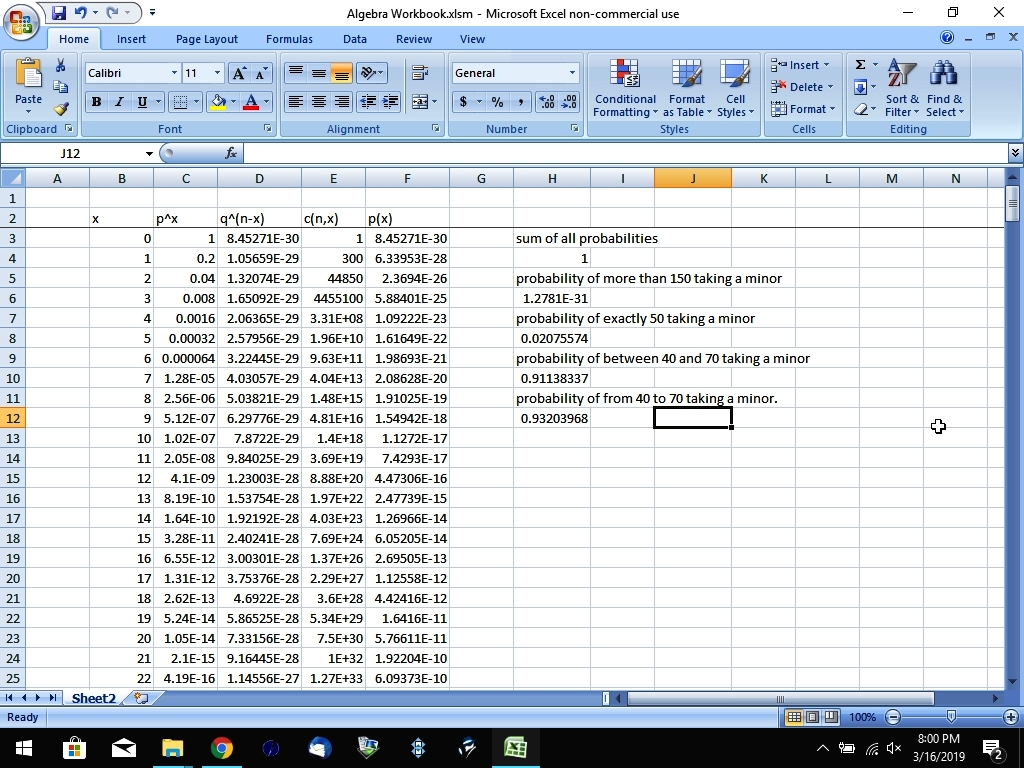Toggle Wrap Text option
Viewport: 1024px width, 768px height.
420,72
